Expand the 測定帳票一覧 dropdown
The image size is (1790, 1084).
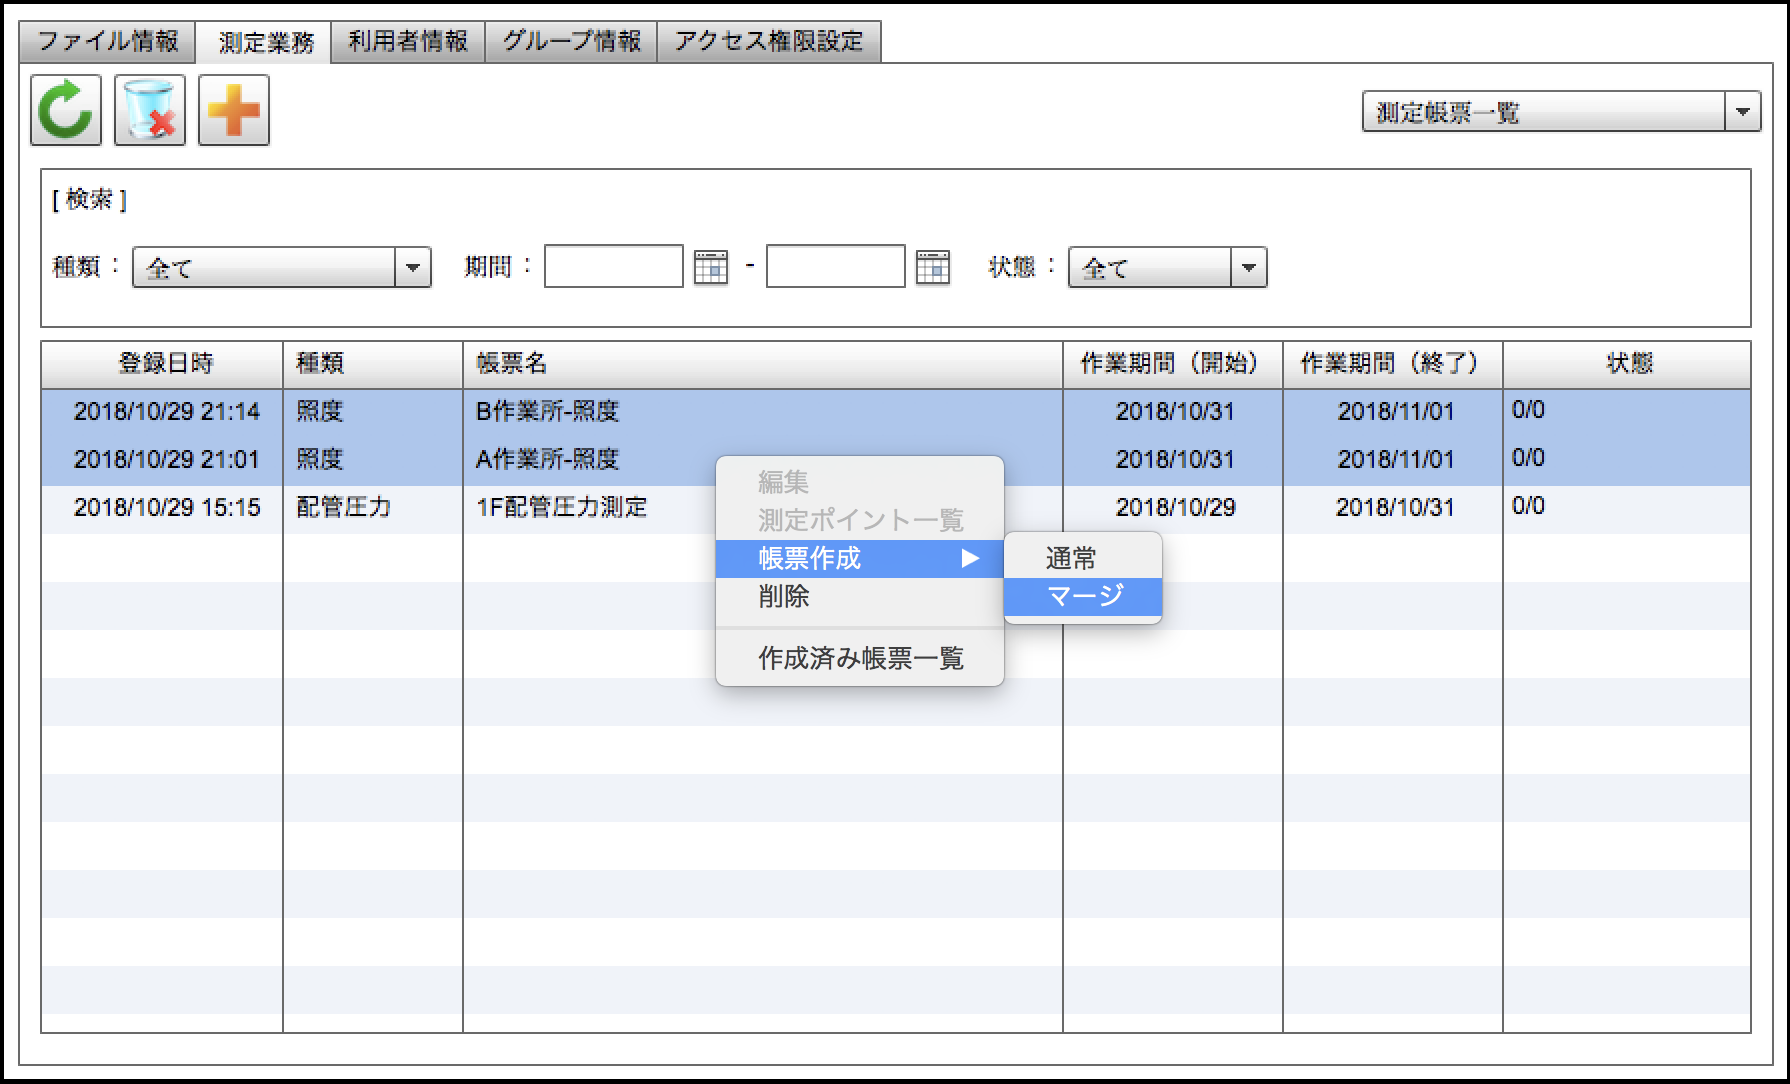point(1741,112)
